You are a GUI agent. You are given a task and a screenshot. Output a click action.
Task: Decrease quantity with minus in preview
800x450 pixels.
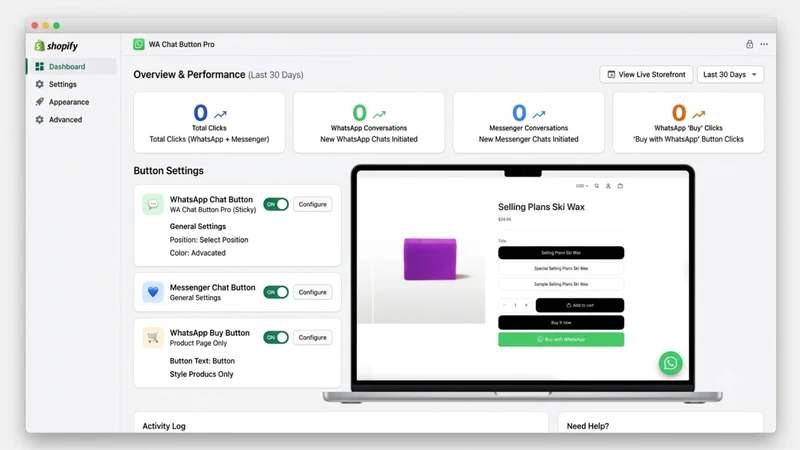click(x=504, y=305)
